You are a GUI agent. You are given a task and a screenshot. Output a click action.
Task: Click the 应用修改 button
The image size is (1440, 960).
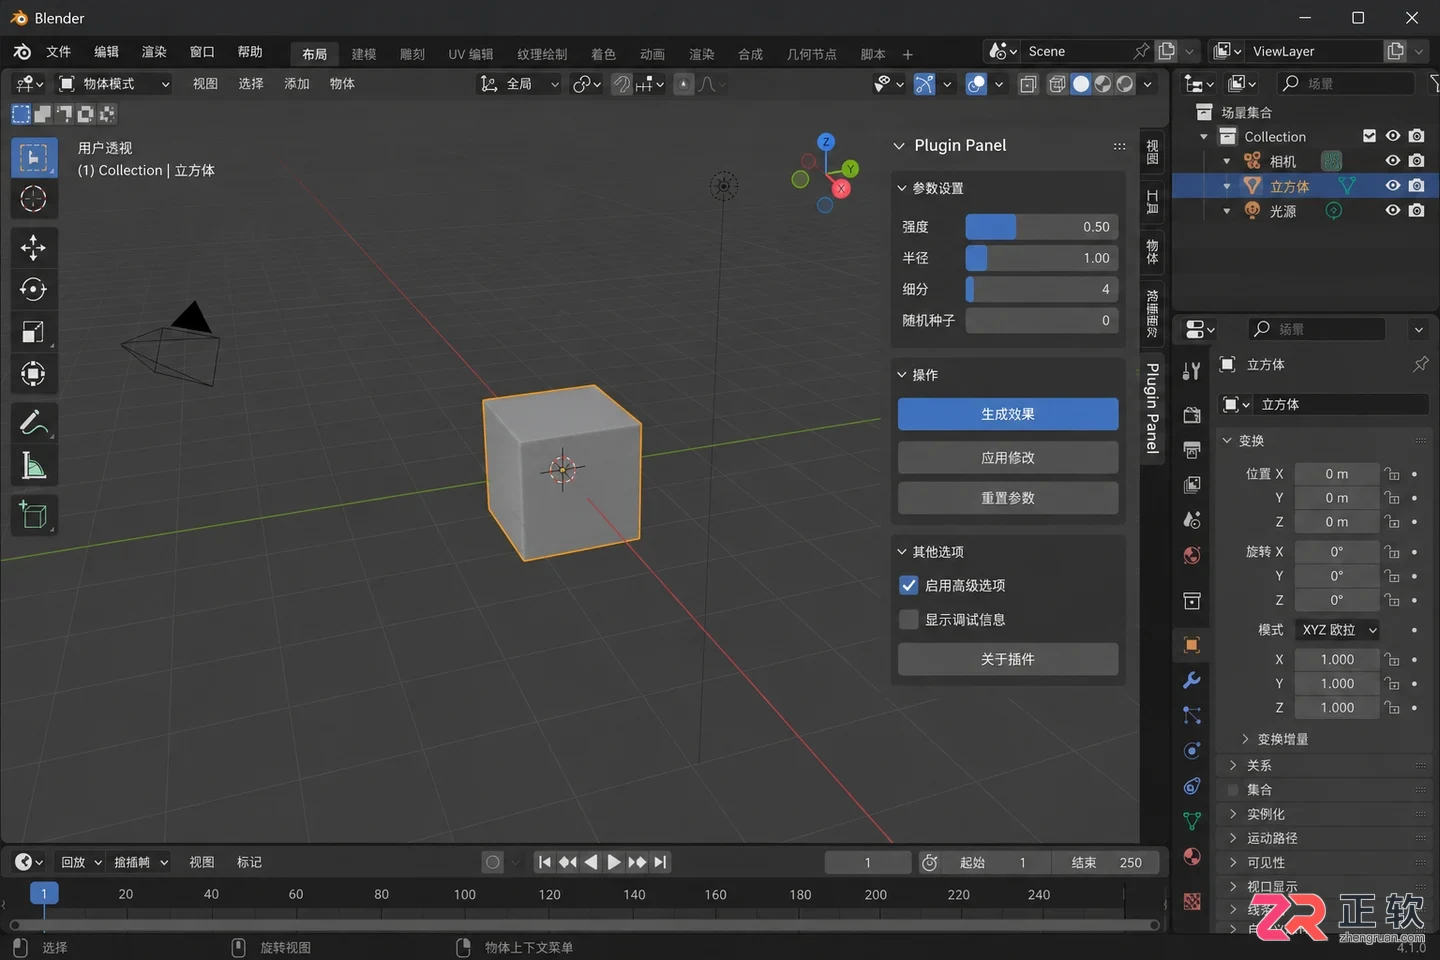(1008, 458)
